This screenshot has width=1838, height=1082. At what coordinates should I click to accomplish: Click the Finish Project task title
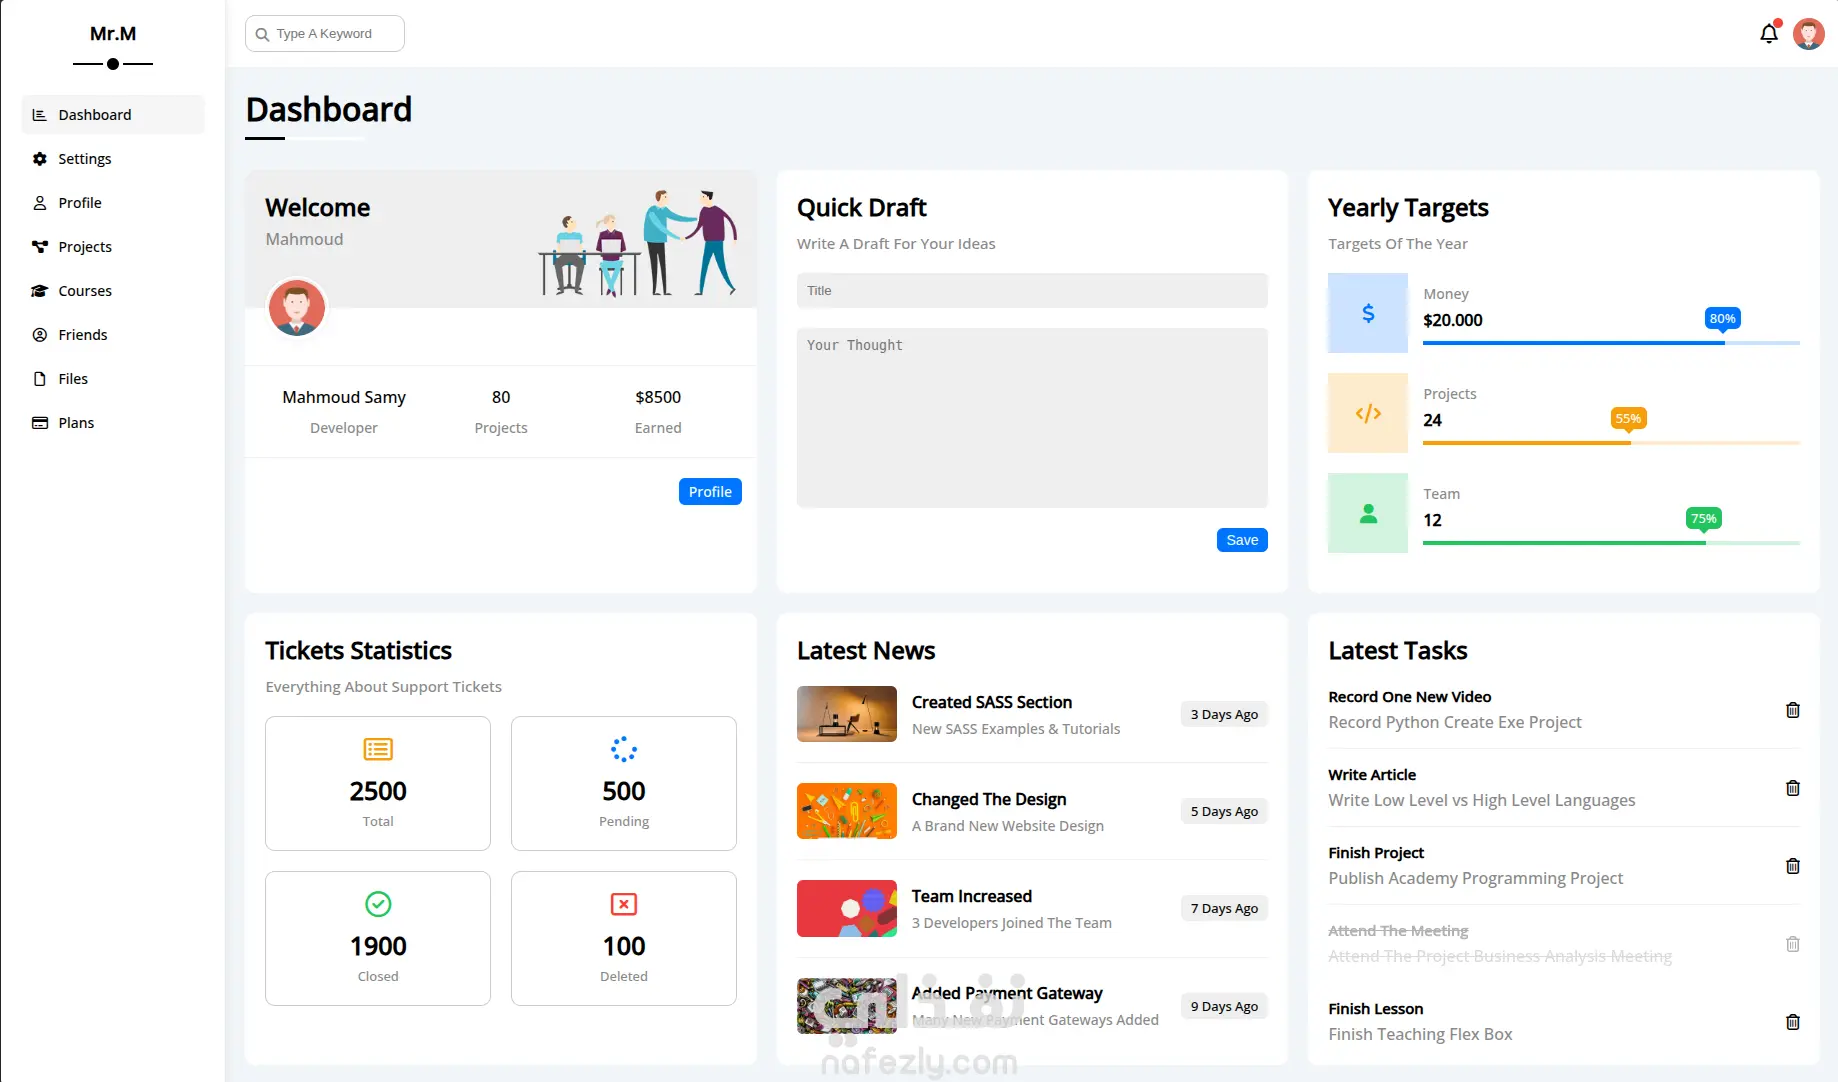[x=1376, y=853]
